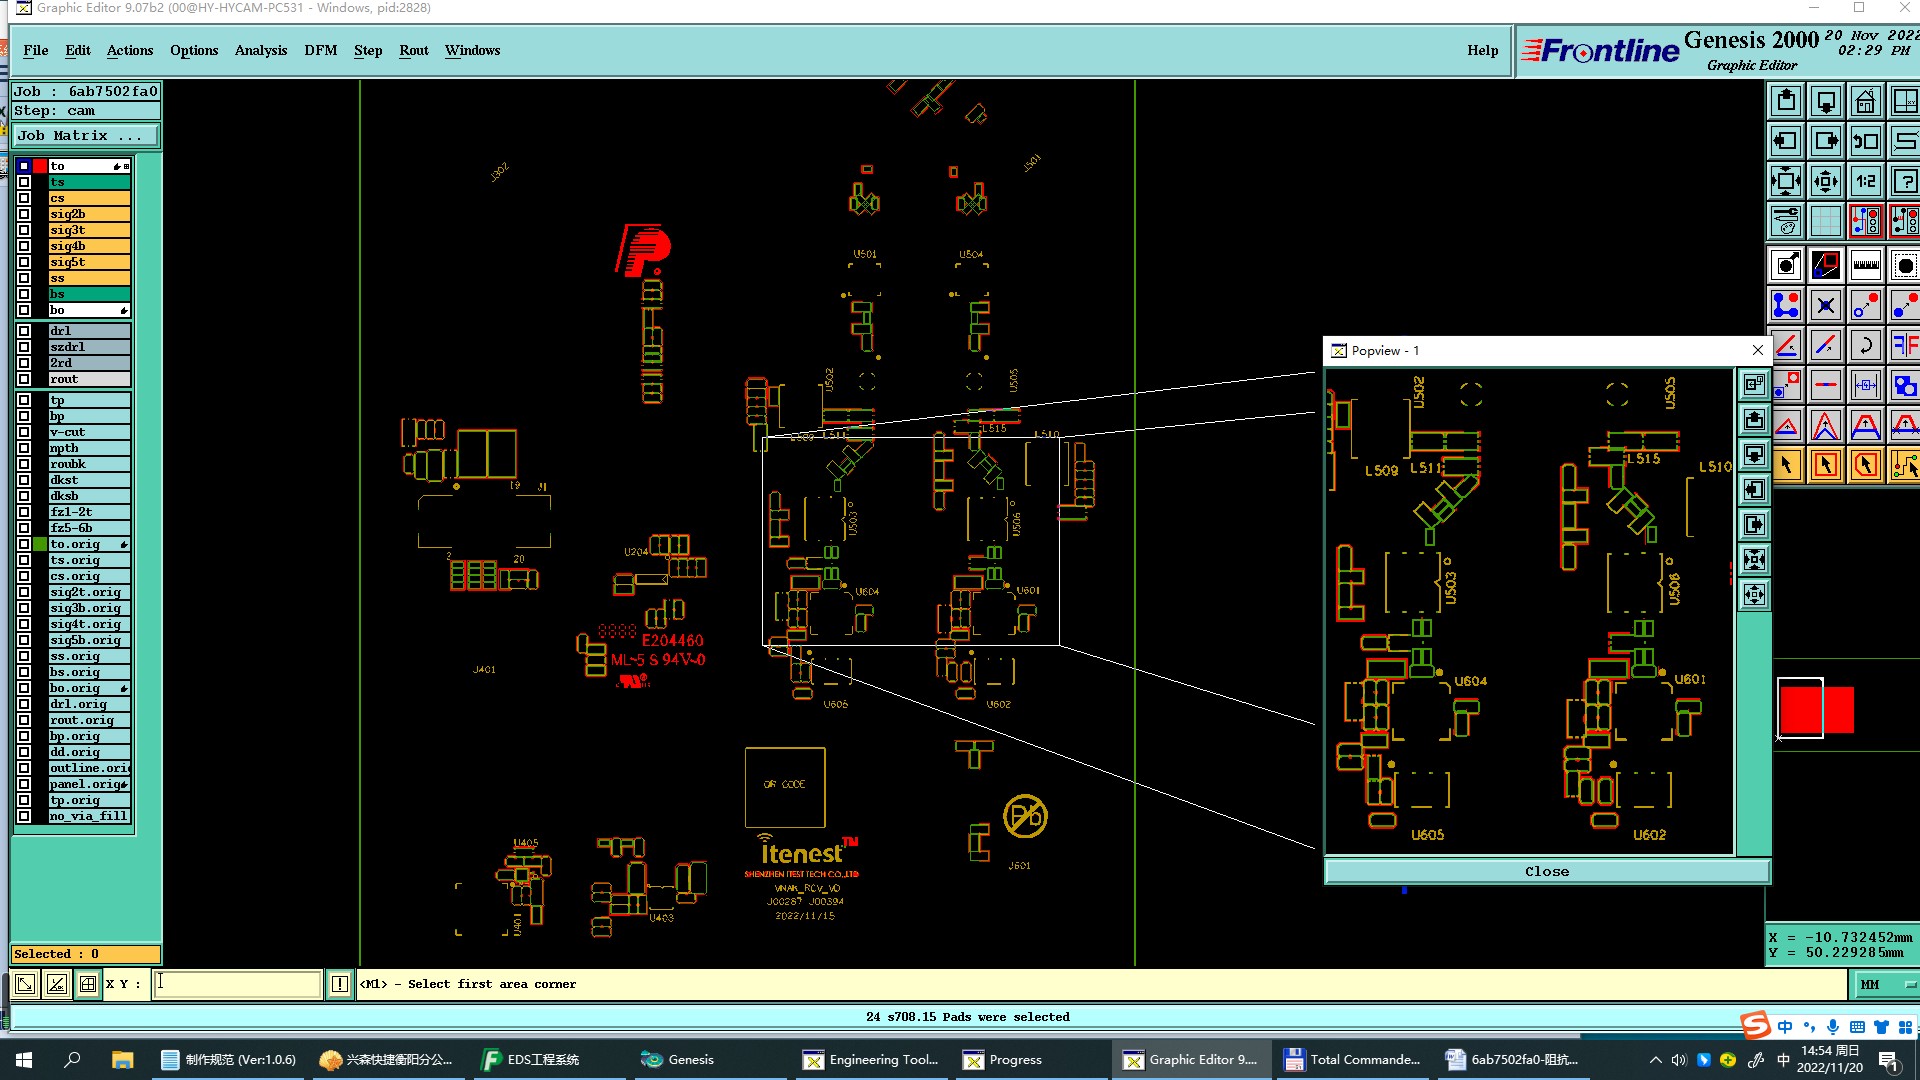Open the wrench and palette settings icon
The width and height of the screenshot is (1920, 1080).
coord(1786,221)
